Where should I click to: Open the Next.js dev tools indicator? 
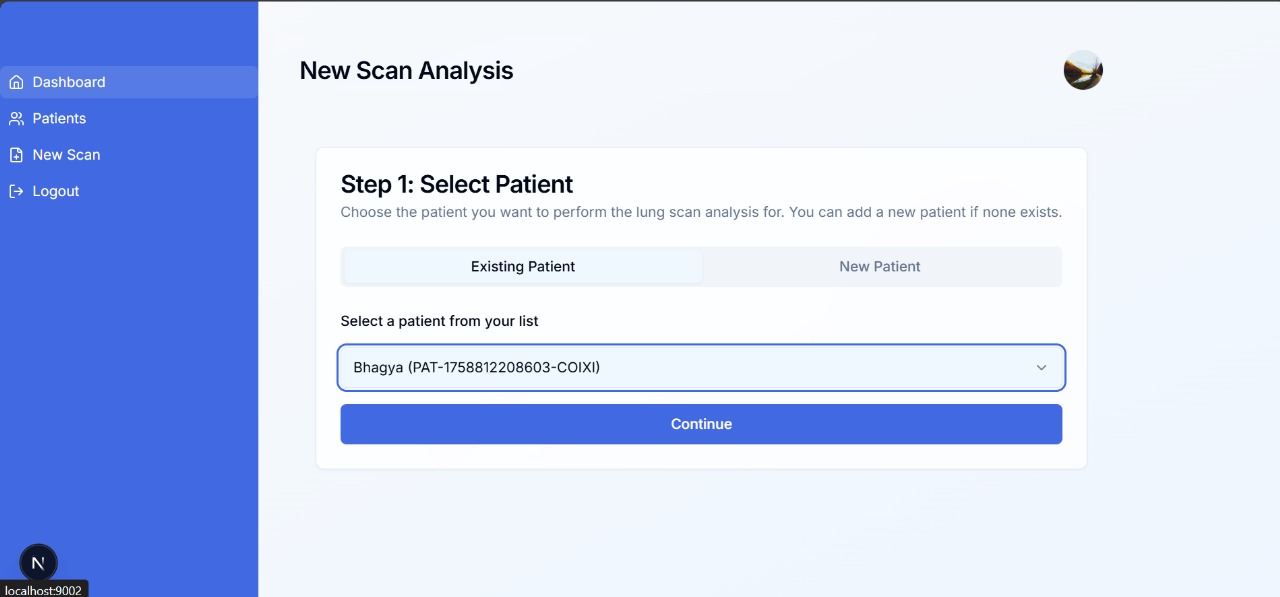[x=38, y=563]
